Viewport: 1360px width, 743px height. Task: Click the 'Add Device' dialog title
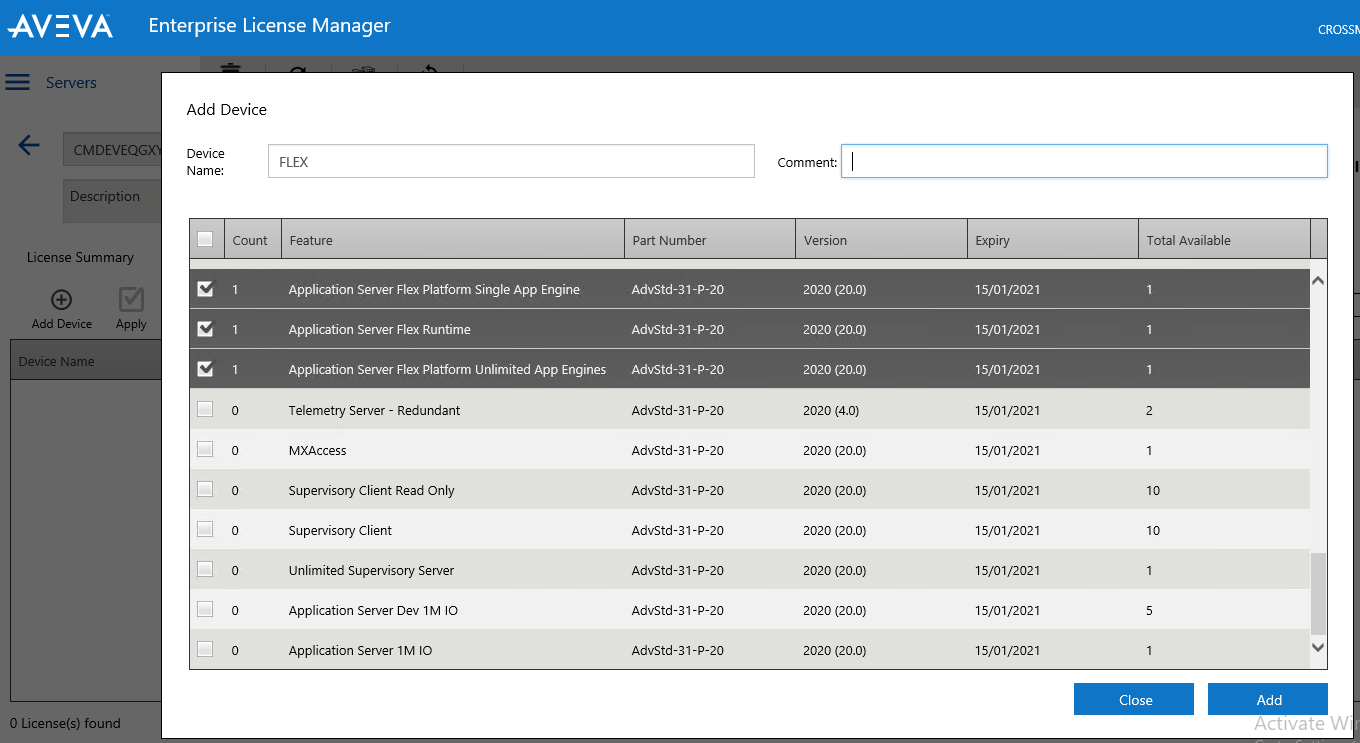click(227, 109)
